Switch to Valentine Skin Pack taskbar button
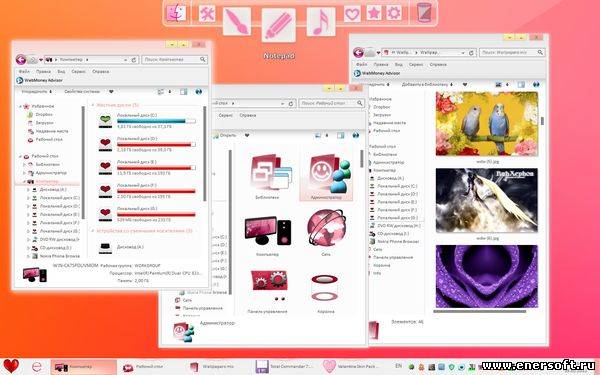Screen dimensions: 600x375 tap(351, 367)
